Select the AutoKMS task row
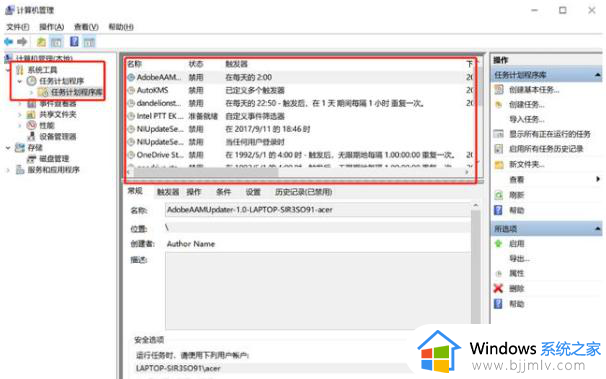 point(301,90)
